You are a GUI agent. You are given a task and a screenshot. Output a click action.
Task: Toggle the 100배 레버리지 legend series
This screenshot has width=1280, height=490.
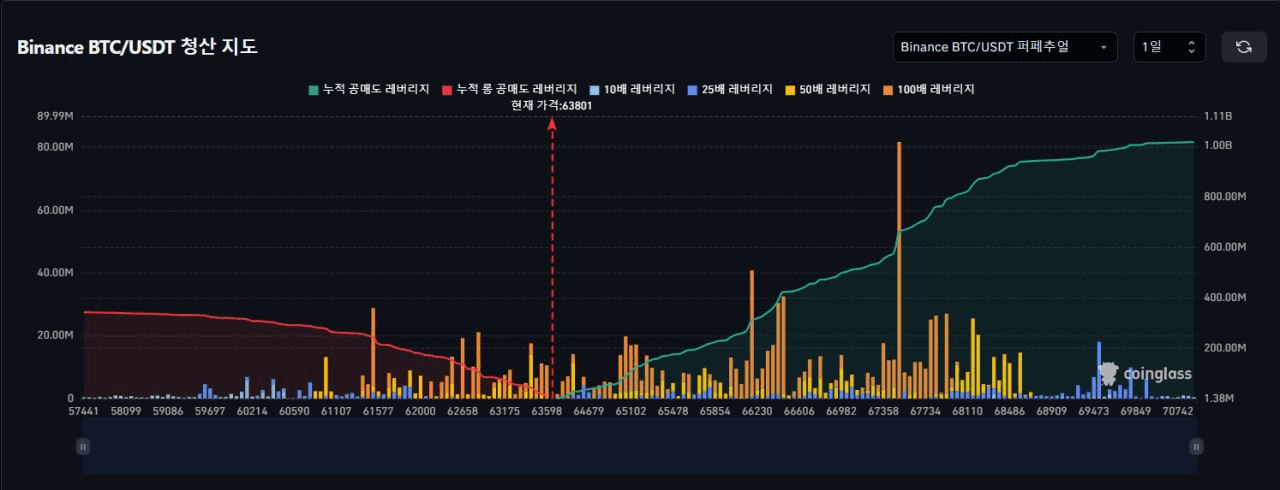929,89
